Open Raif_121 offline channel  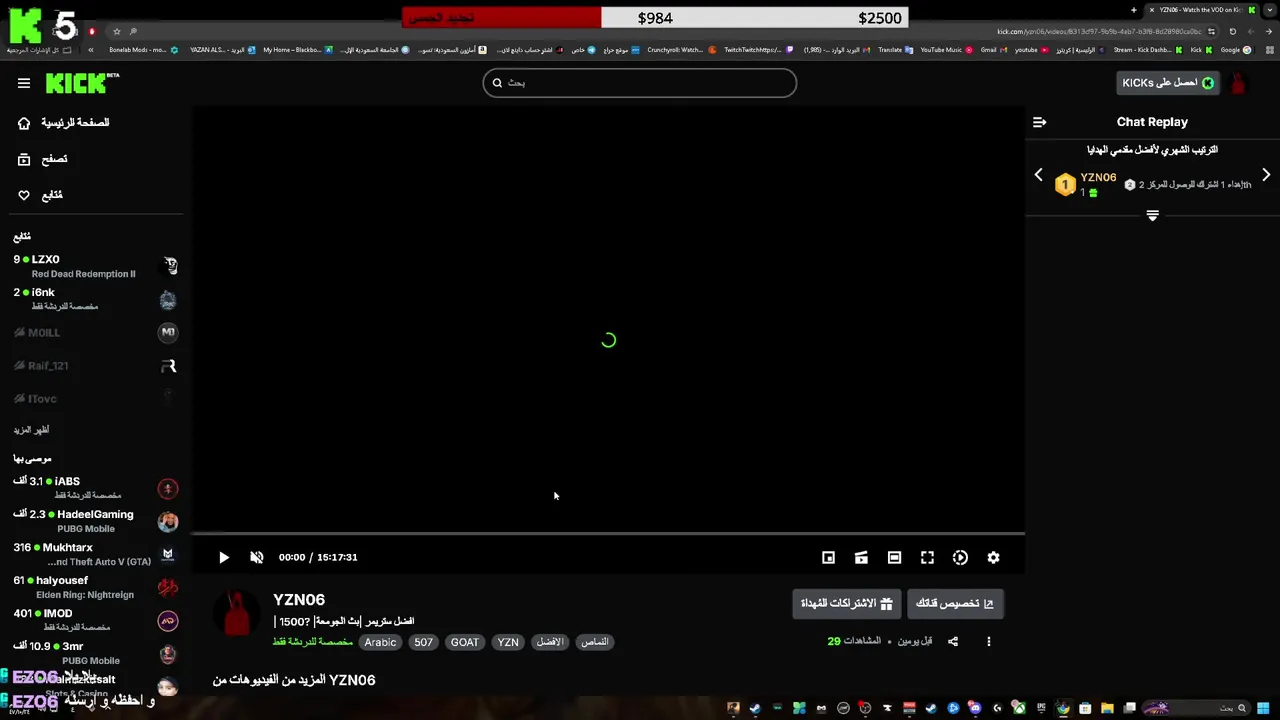coord(95,366)
